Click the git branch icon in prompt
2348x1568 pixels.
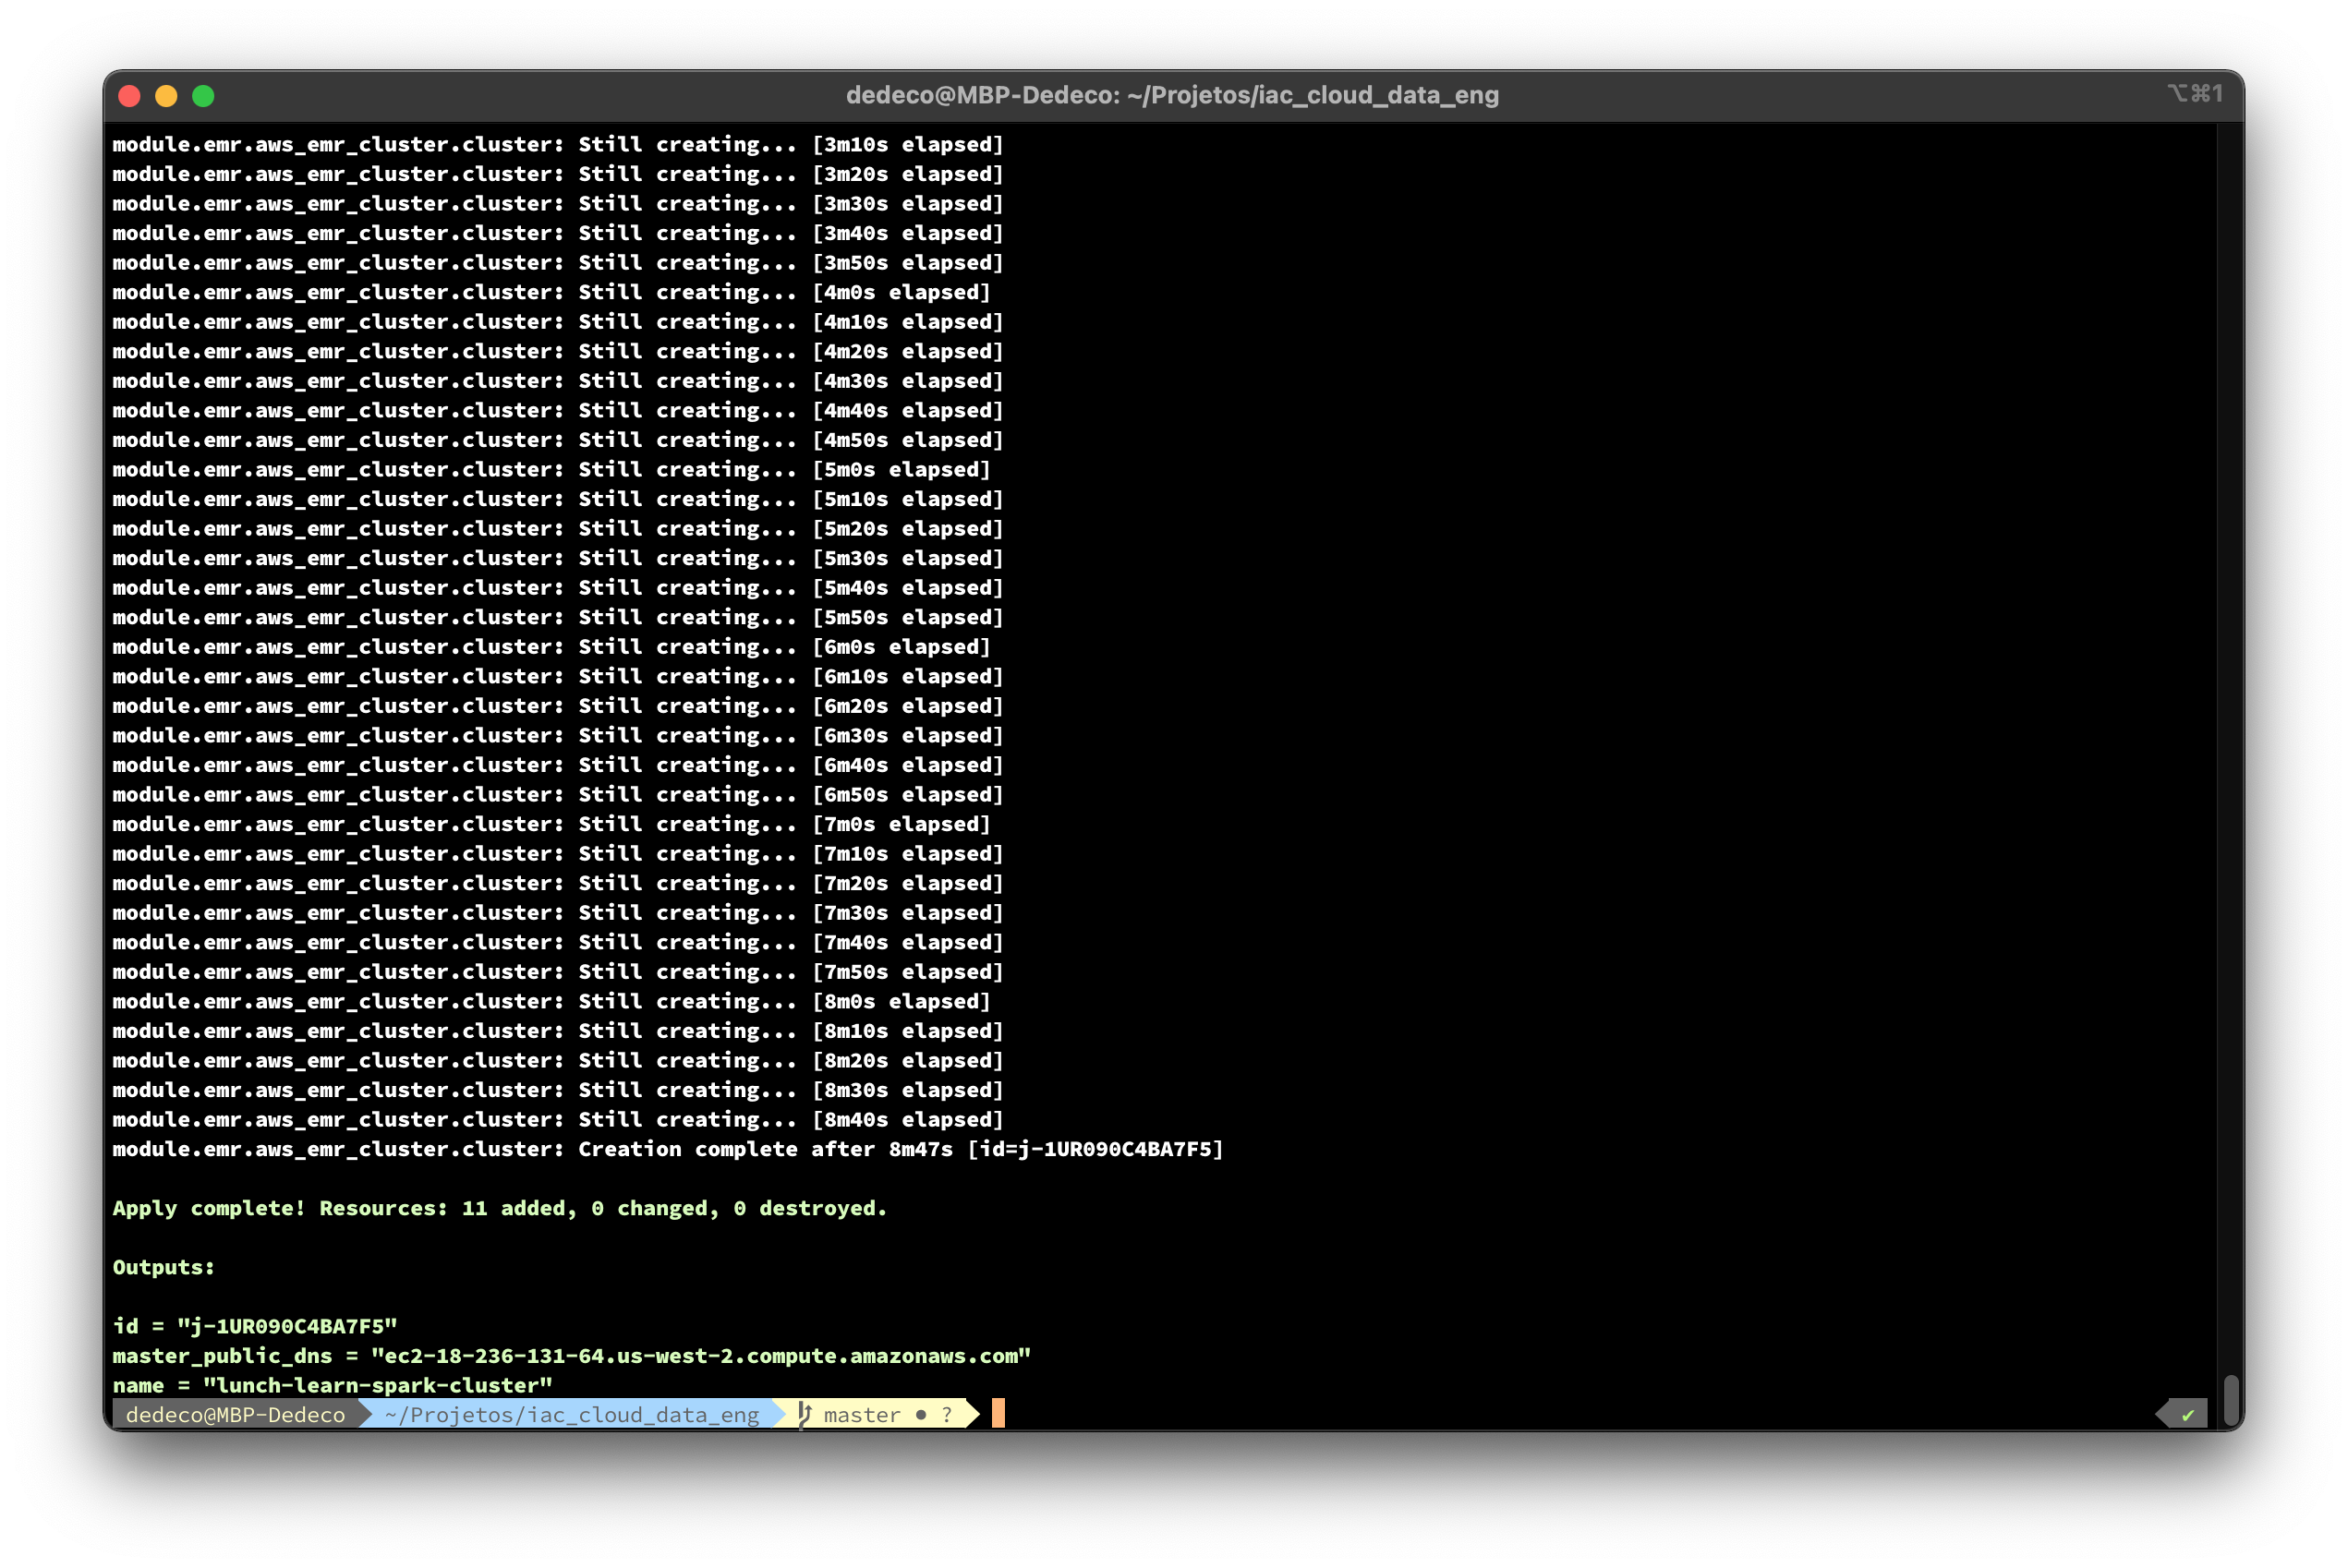point(805,1415)
